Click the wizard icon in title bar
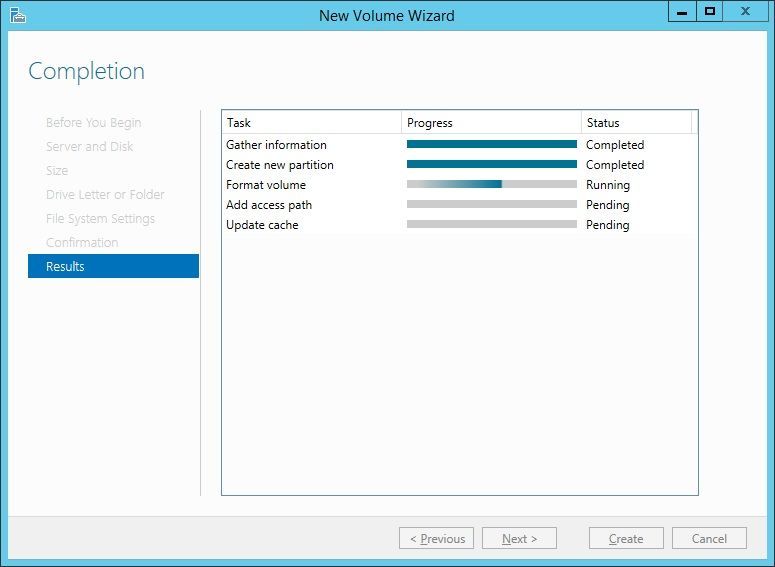Screen dimensions: 775x567 [17, 15]
